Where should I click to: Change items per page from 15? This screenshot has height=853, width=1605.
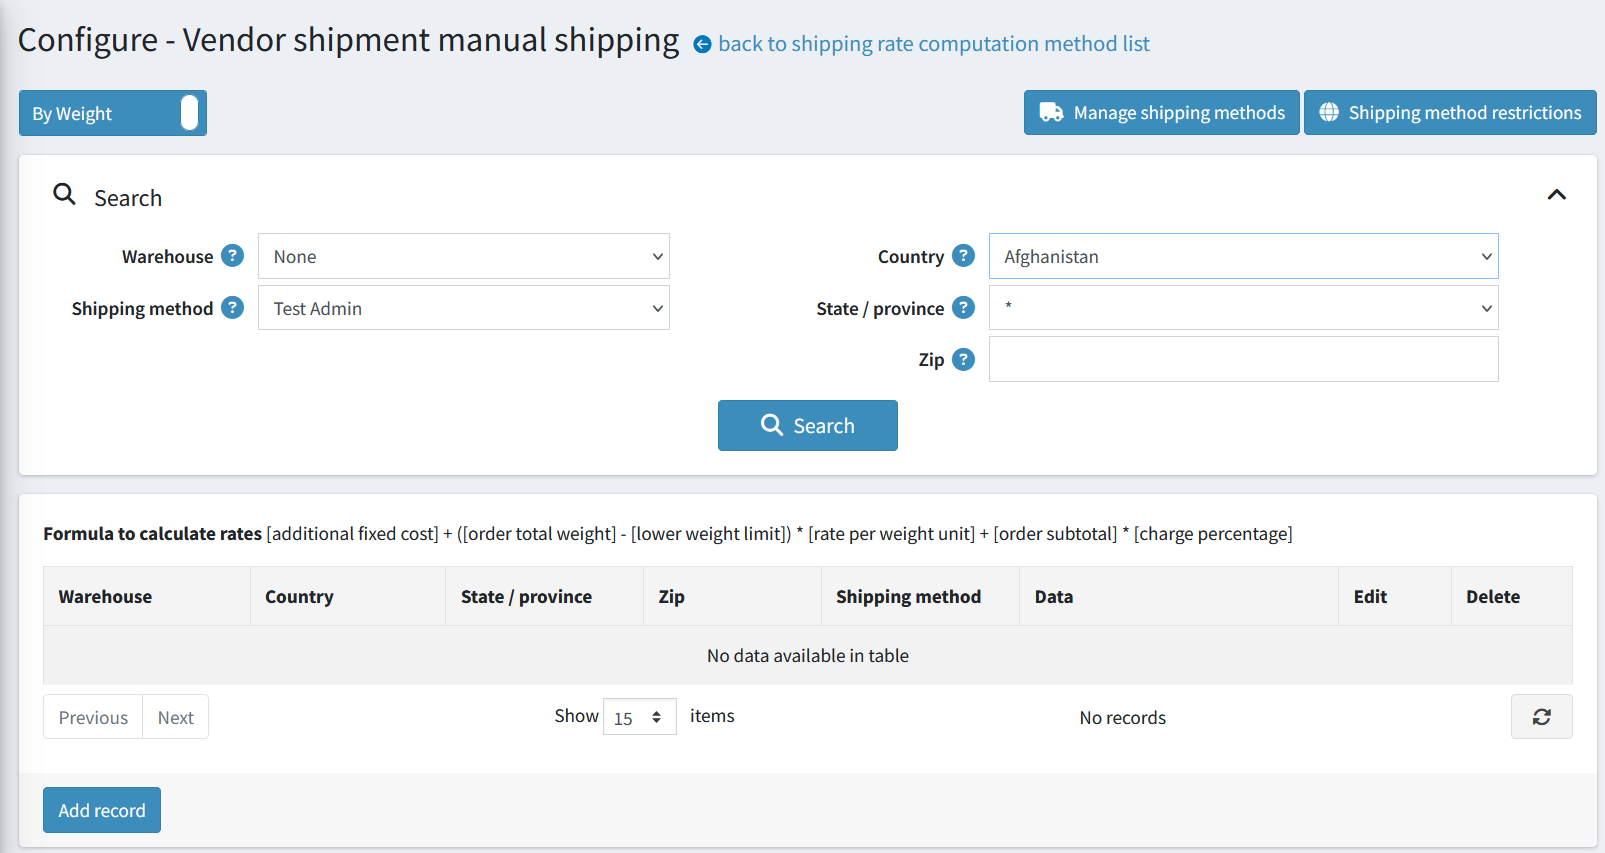point(640,717)
